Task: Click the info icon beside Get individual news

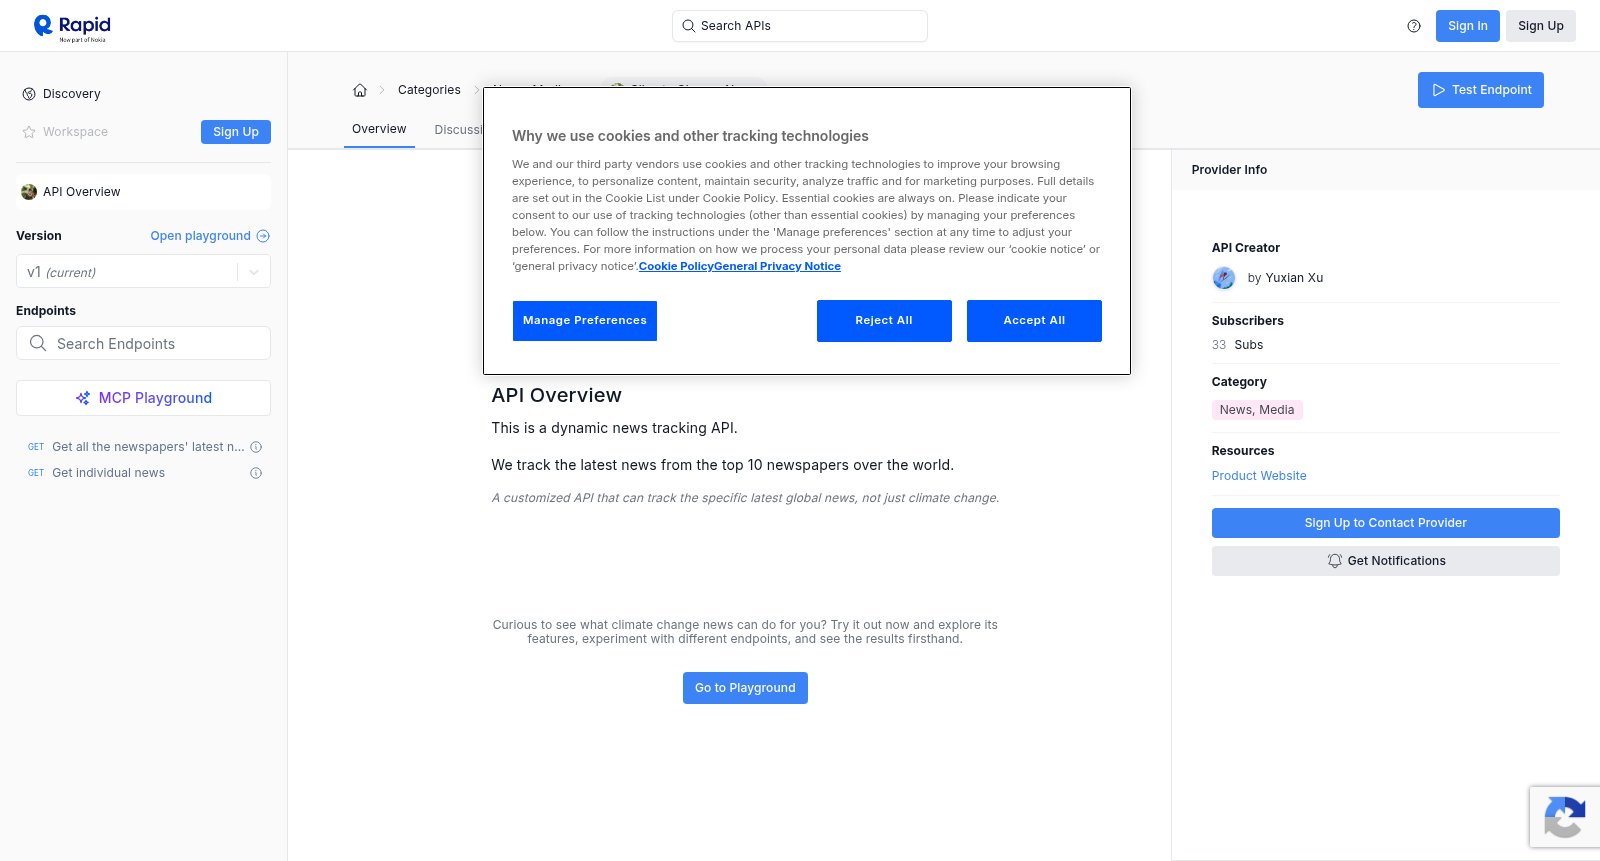Action: pyautogui.click(x=256, y=473)
